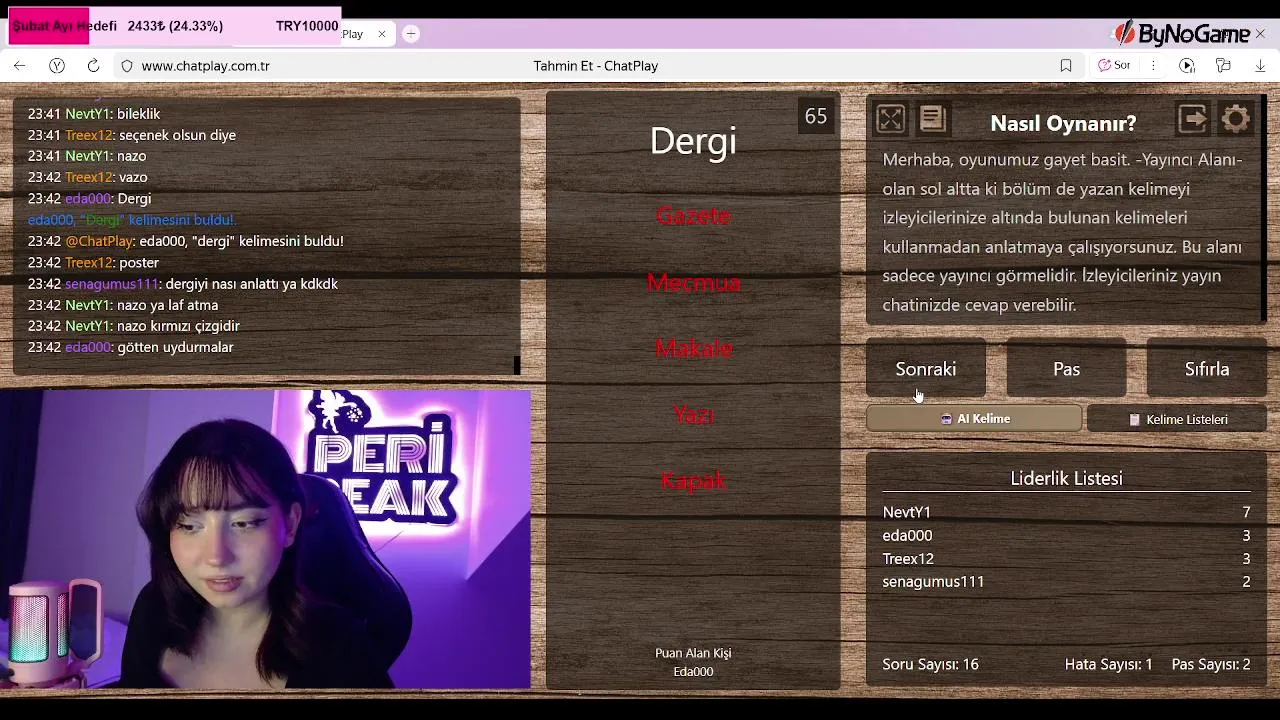Click the Pas button
This screenshot has height=720, width=1280.
[x=1066, y=369]
